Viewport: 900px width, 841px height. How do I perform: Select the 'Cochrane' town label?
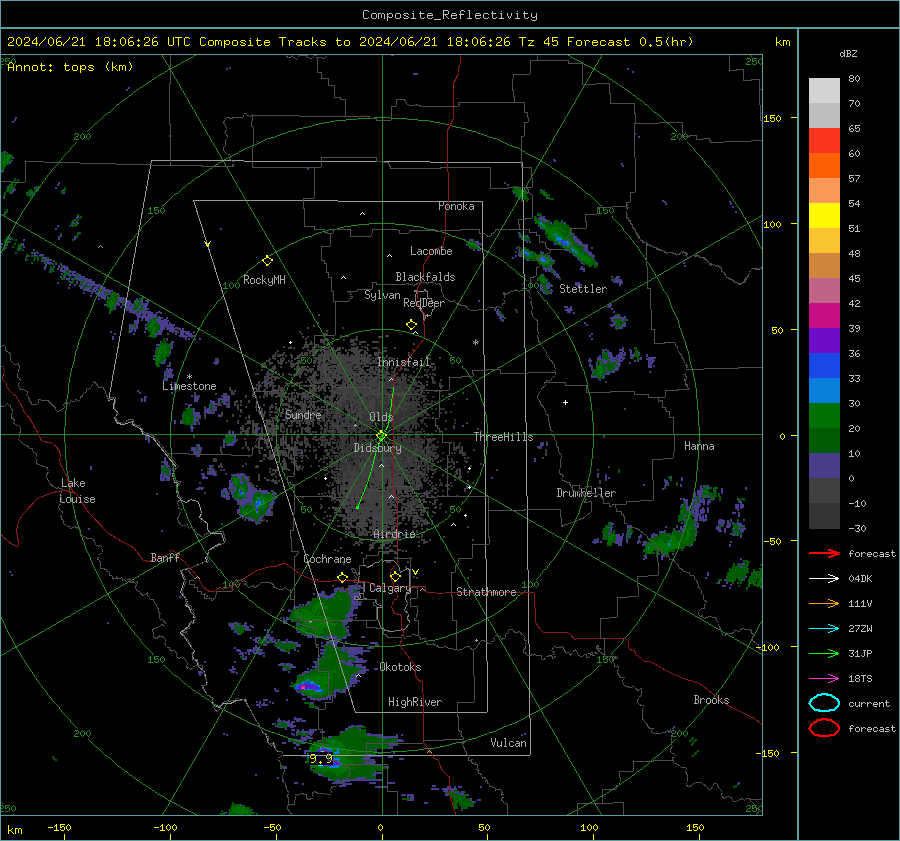tap(327, 559)
